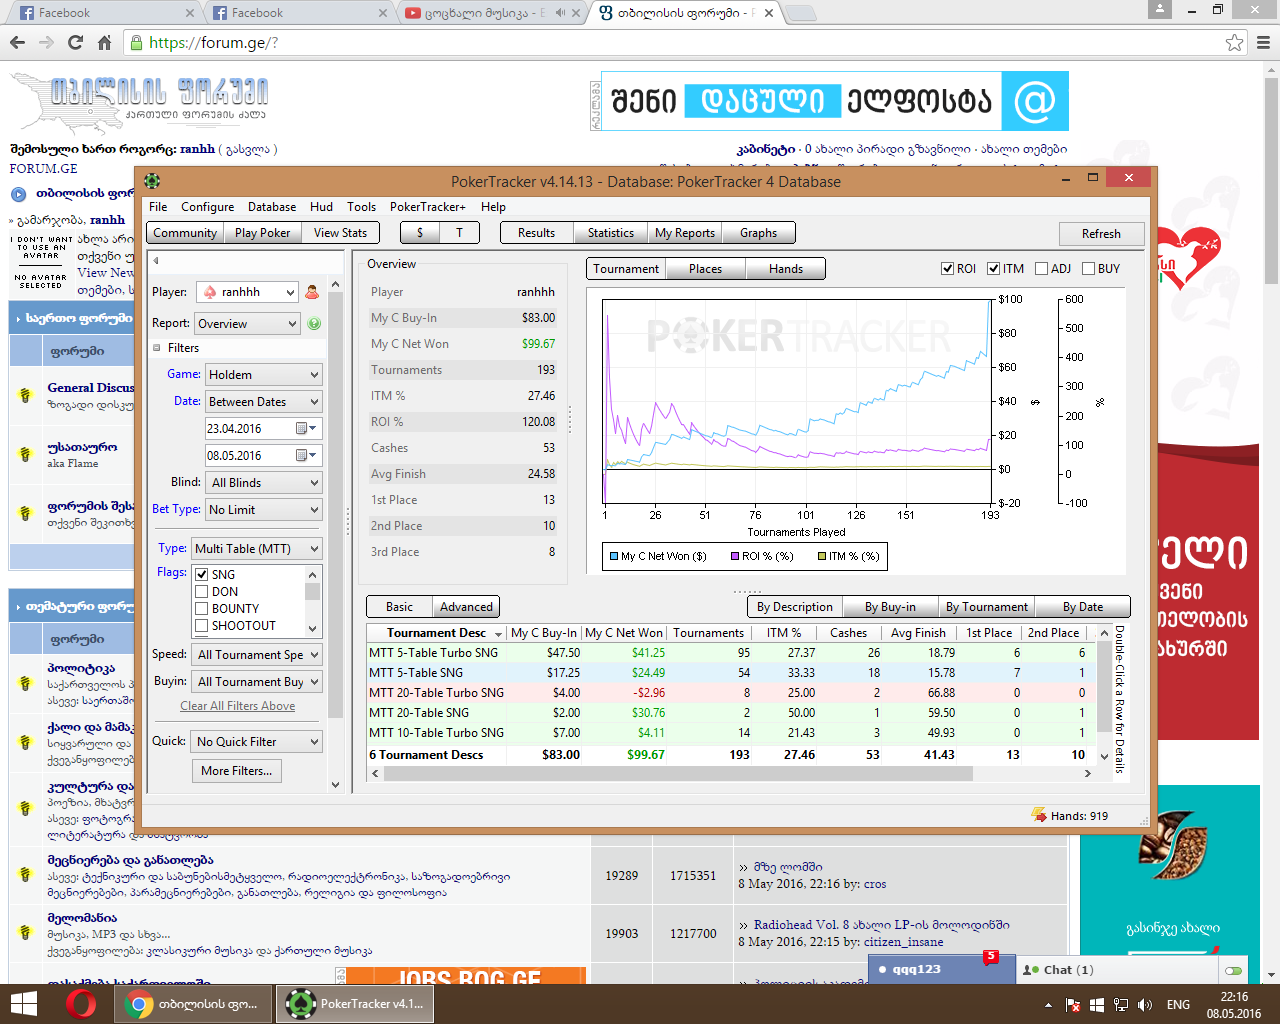Click the More Filters... button

coord(236,771)
